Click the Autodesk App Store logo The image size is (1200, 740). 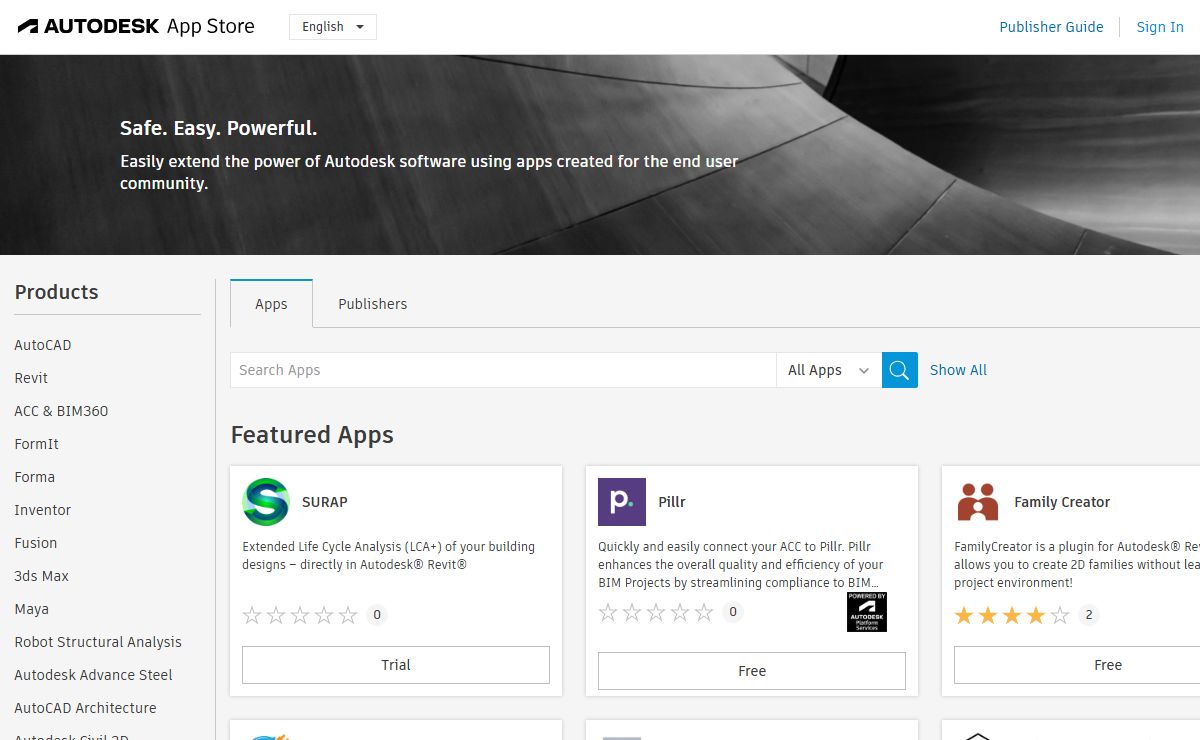pyautogui.click(x=136, y=27)
